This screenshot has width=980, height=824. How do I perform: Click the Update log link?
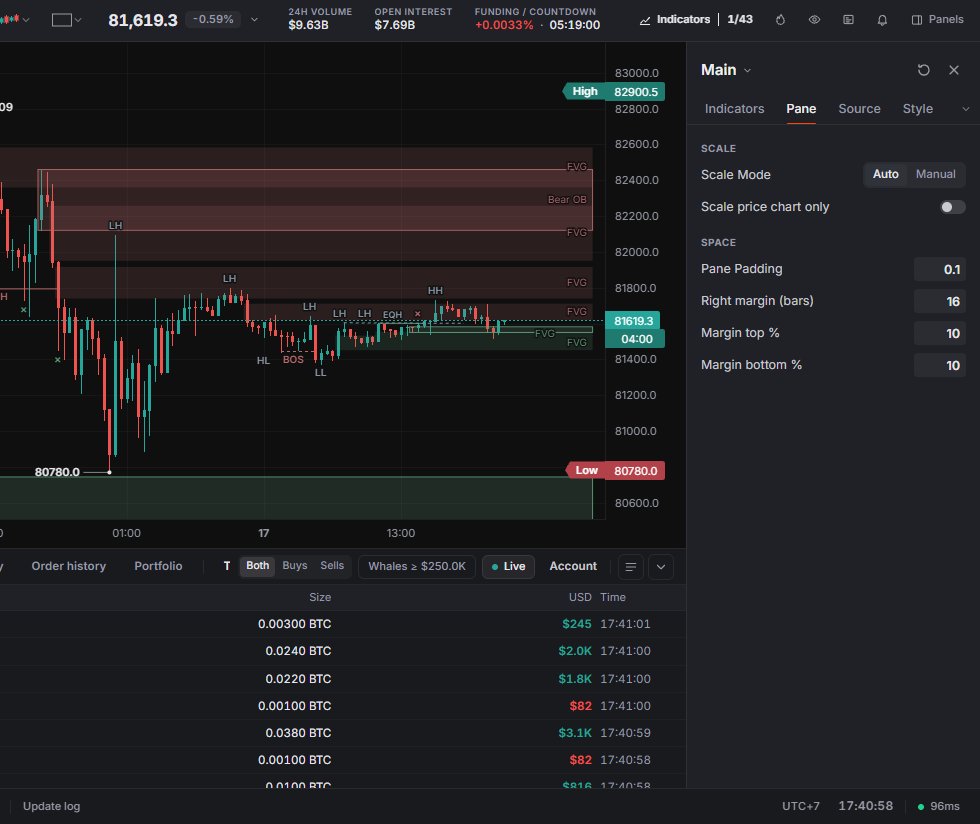coord(51,806)
